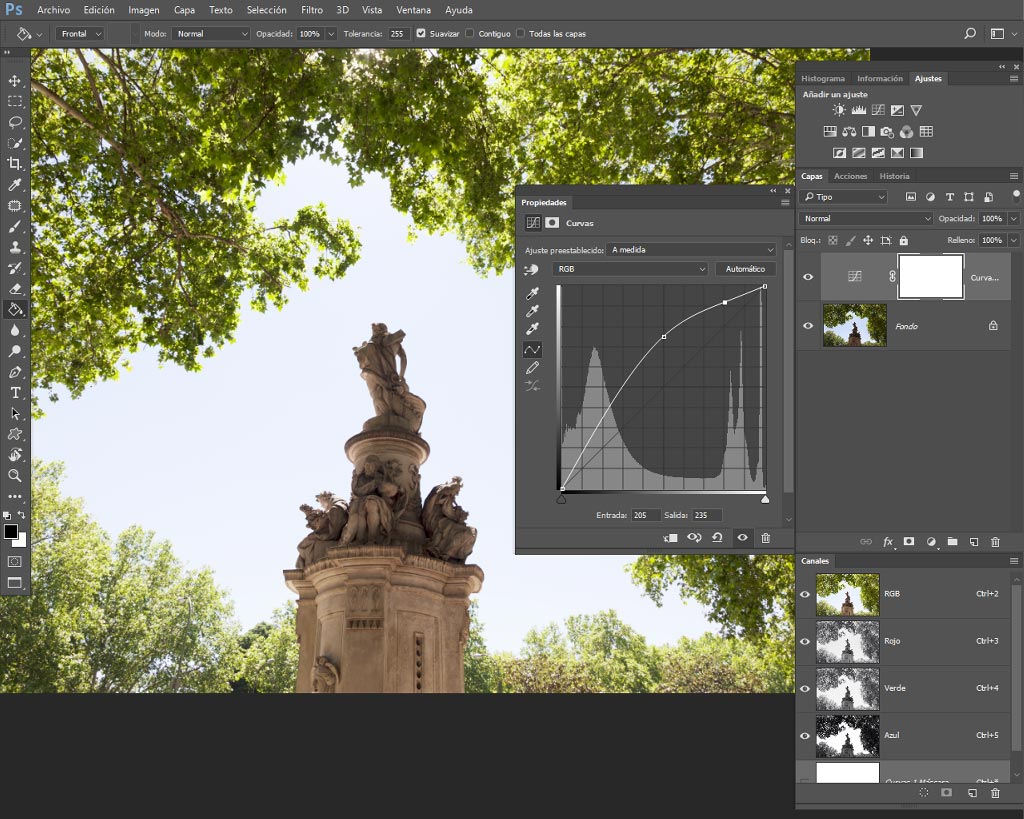Select the Move tool

[x=14, y=81]
